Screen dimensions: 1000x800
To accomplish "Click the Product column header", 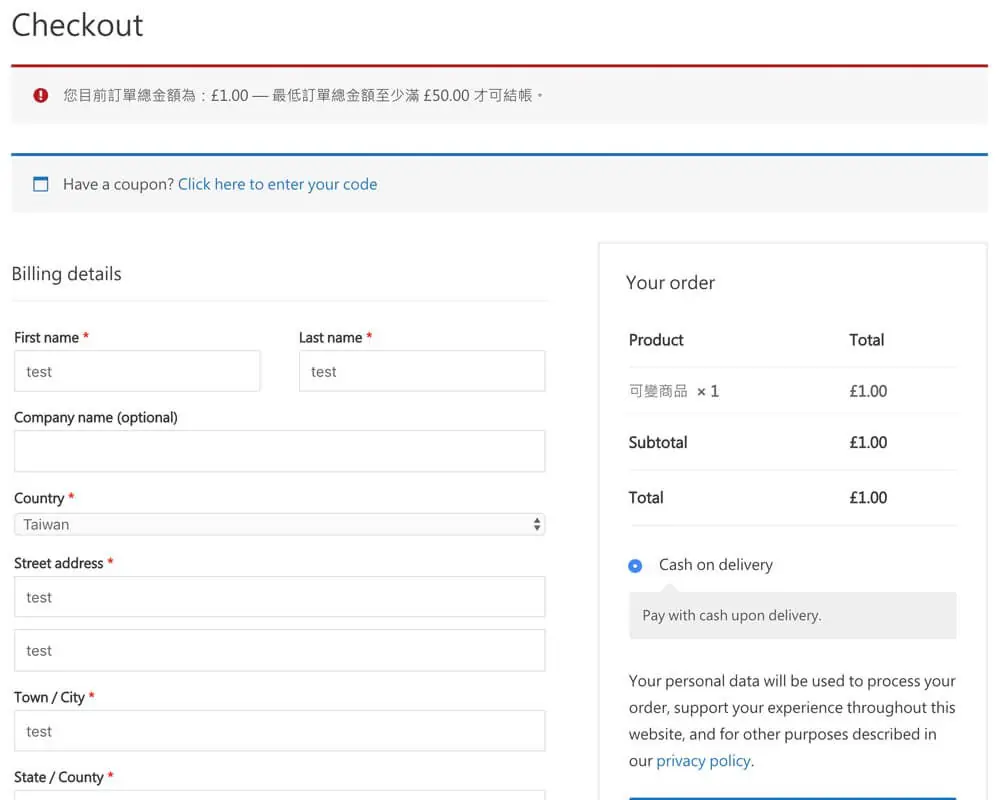I will [x=656, y=340].
